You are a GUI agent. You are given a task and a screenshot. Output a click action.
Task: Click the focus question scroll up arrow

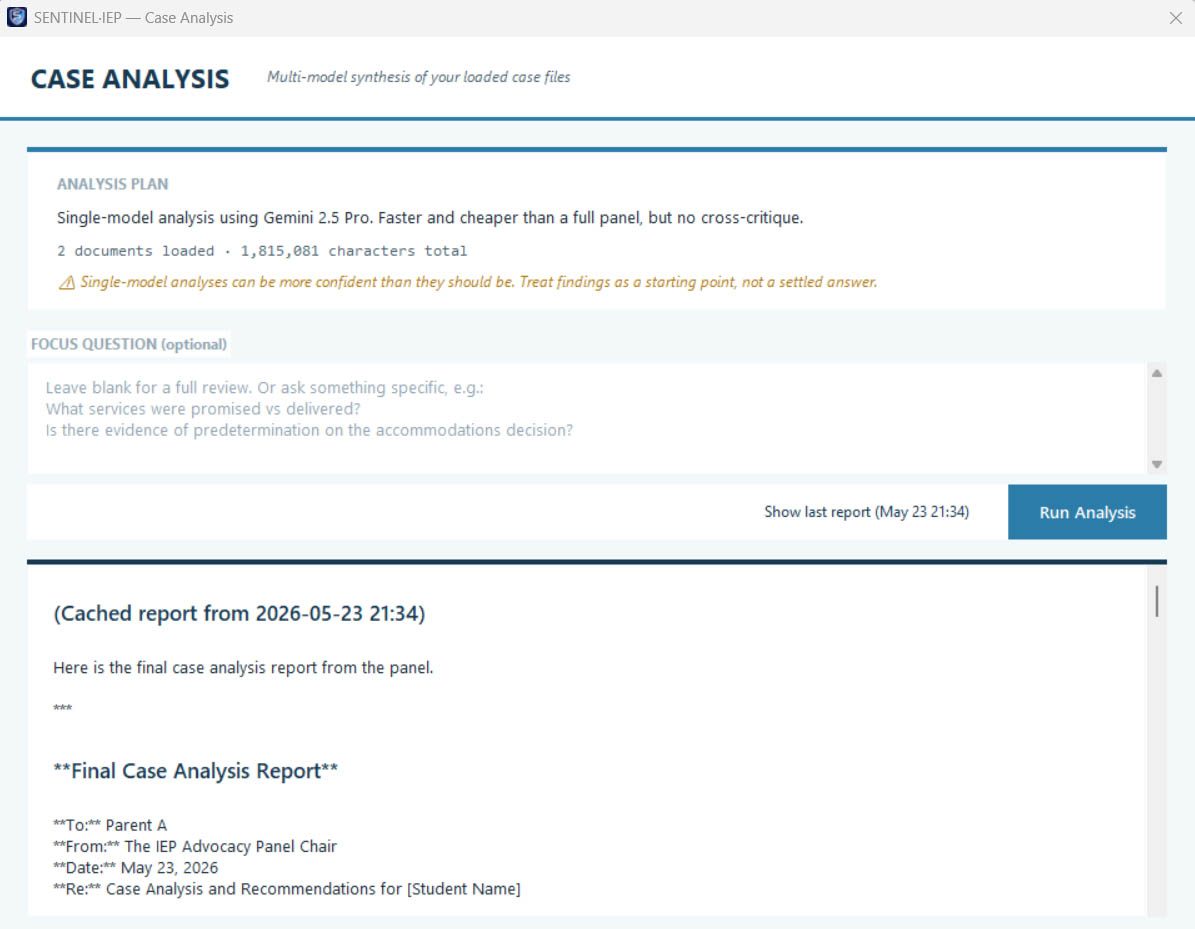point(1157,373)
